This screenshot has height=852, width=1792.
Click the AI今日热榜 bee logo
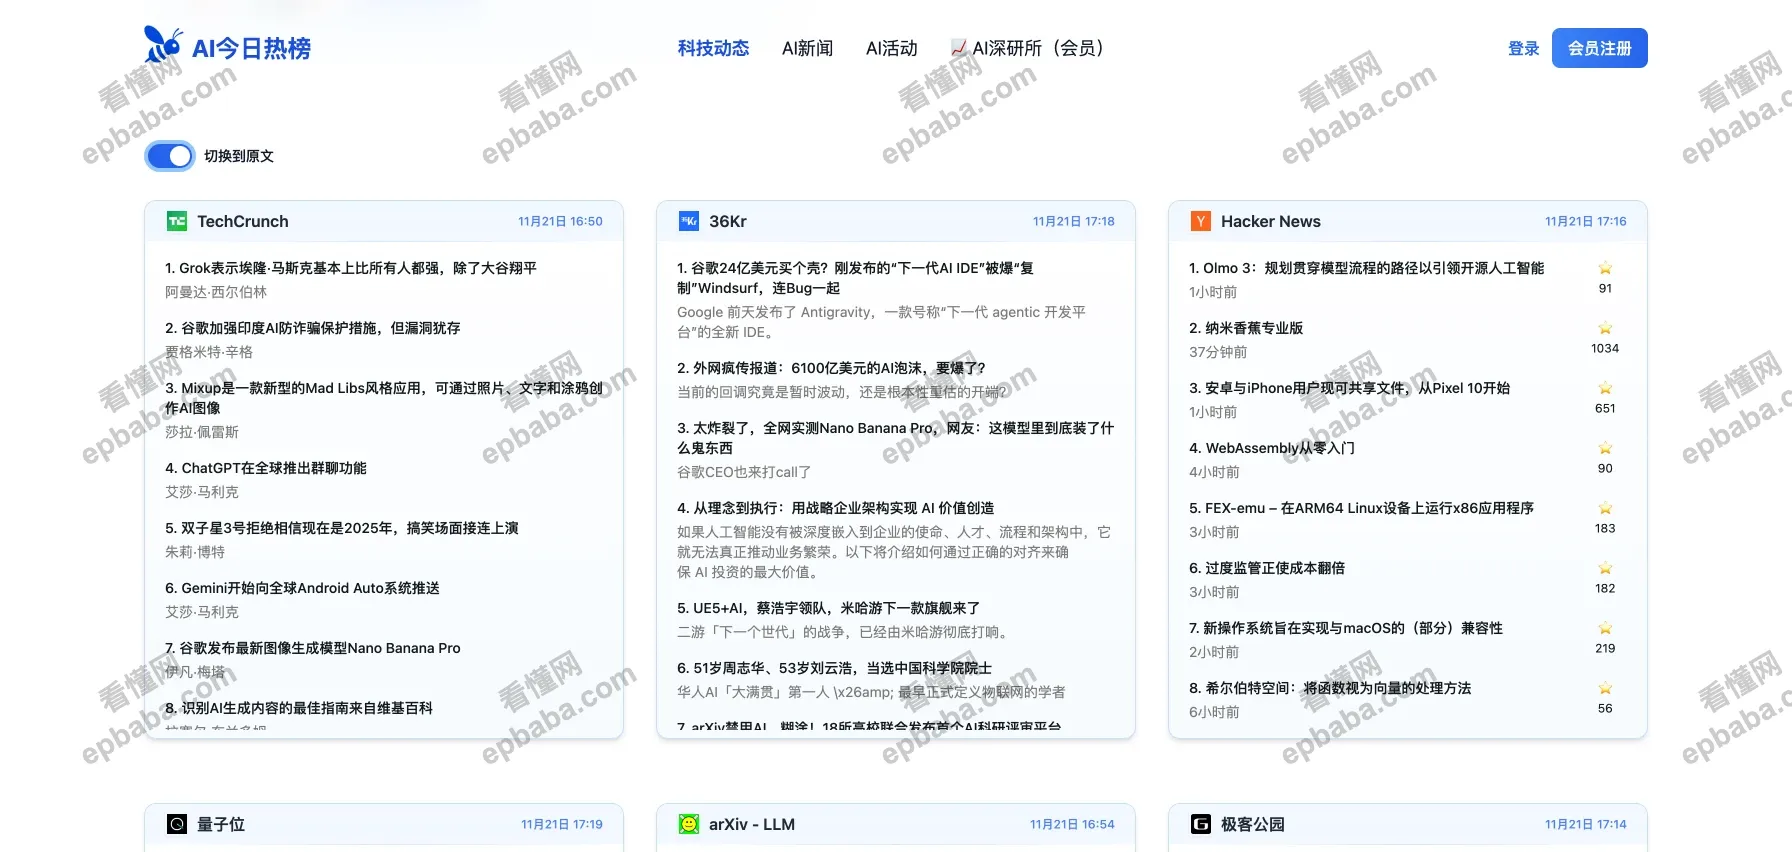coord(163,45)
